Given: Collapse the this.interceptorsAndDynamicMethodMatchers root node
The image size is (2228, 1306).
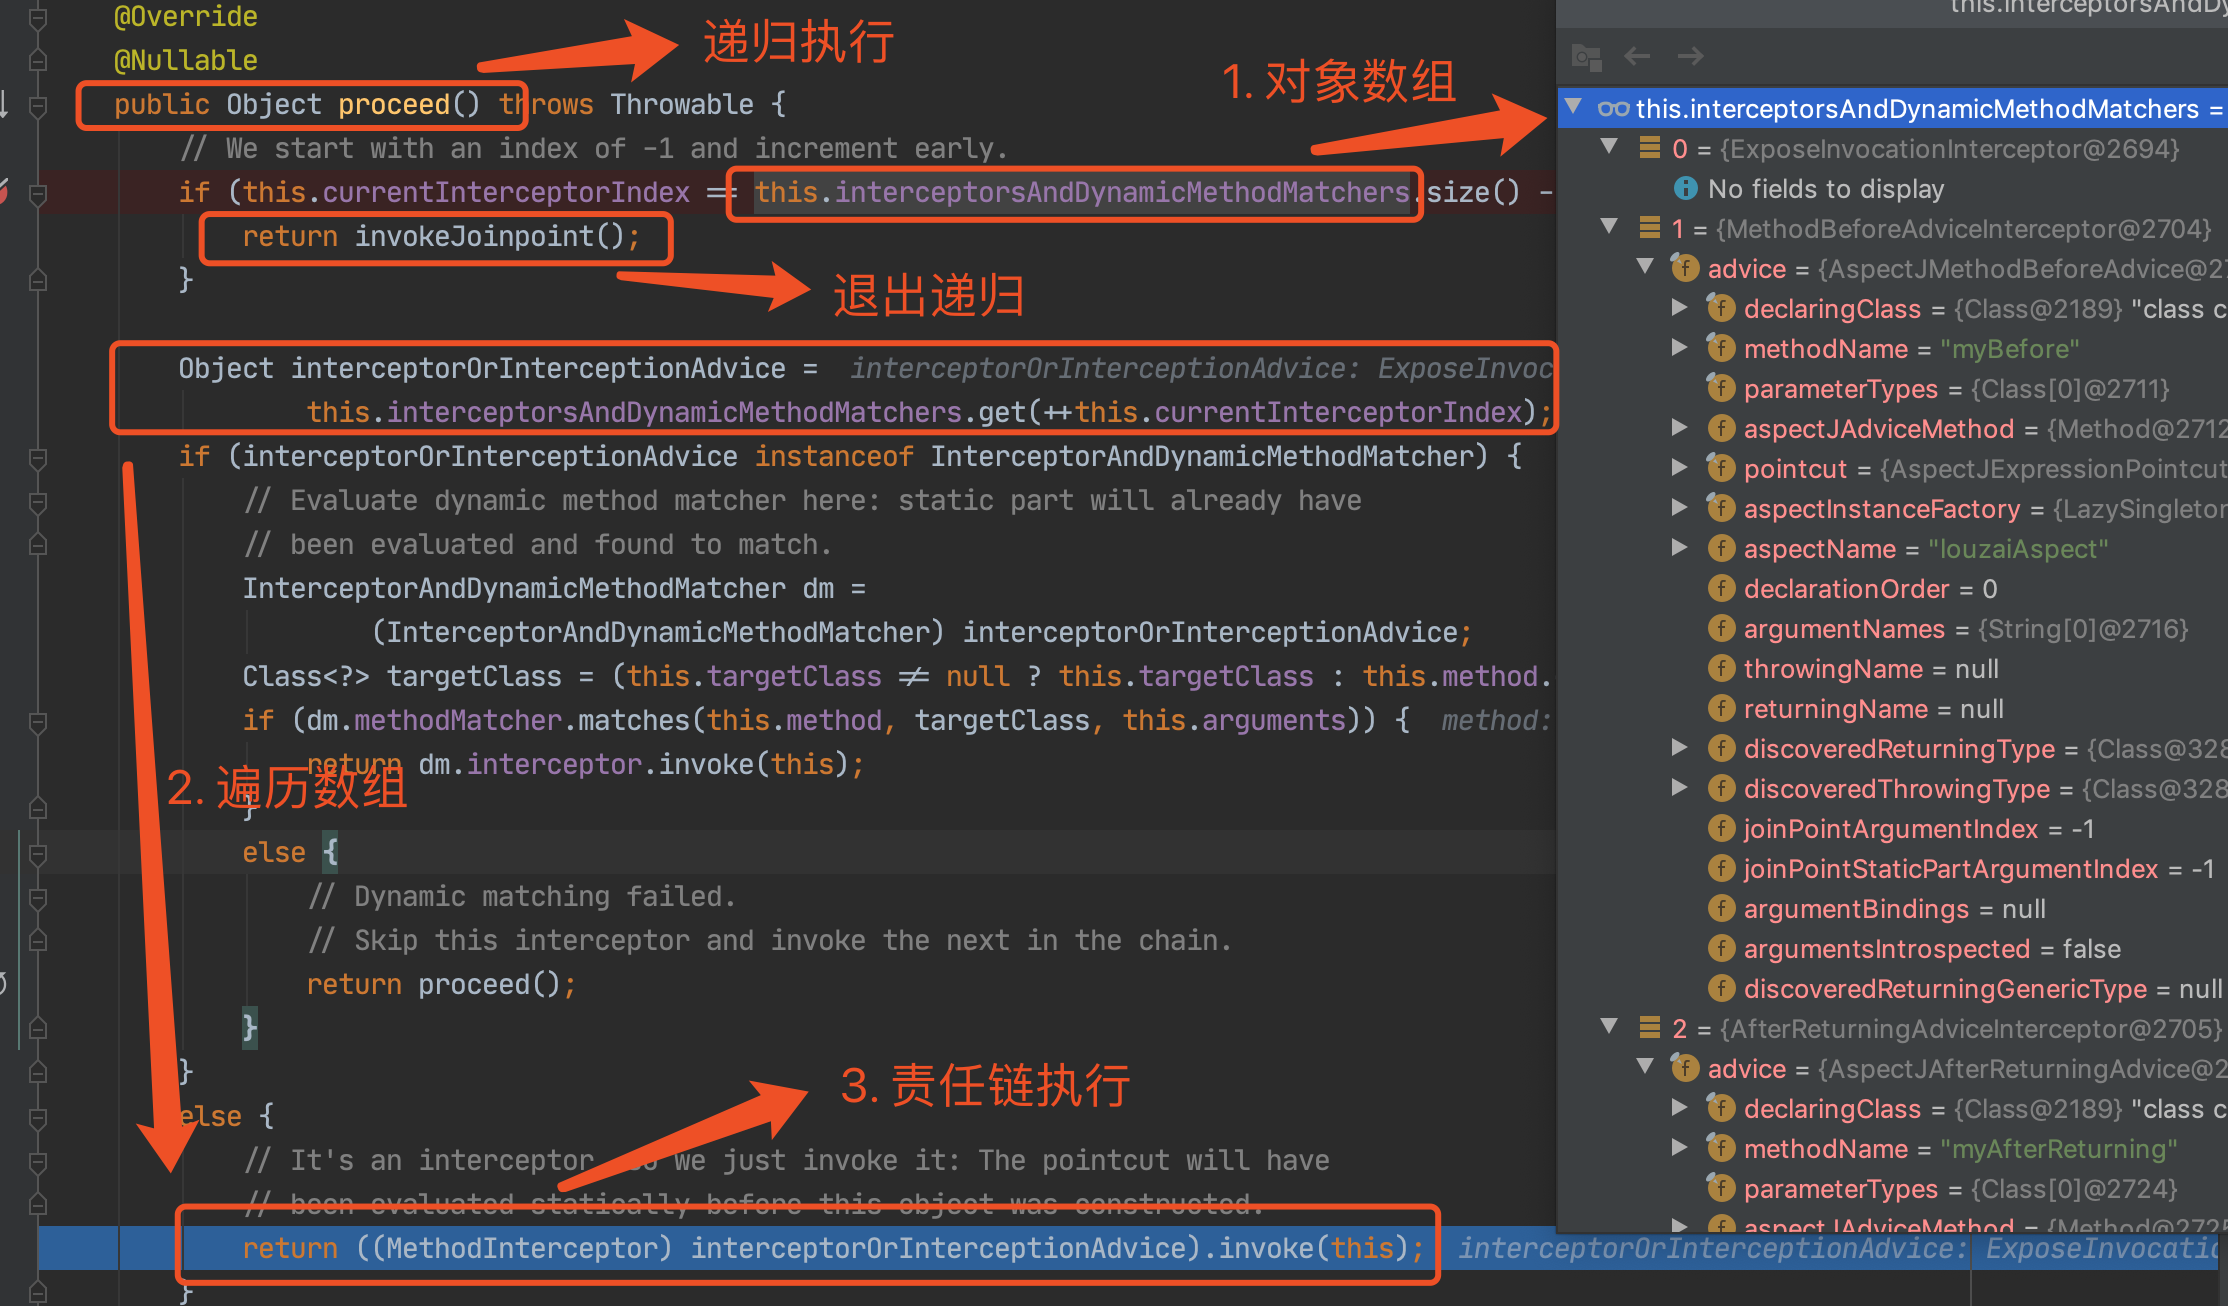Looking at the screenshot, I should [x=1573, y=107].
